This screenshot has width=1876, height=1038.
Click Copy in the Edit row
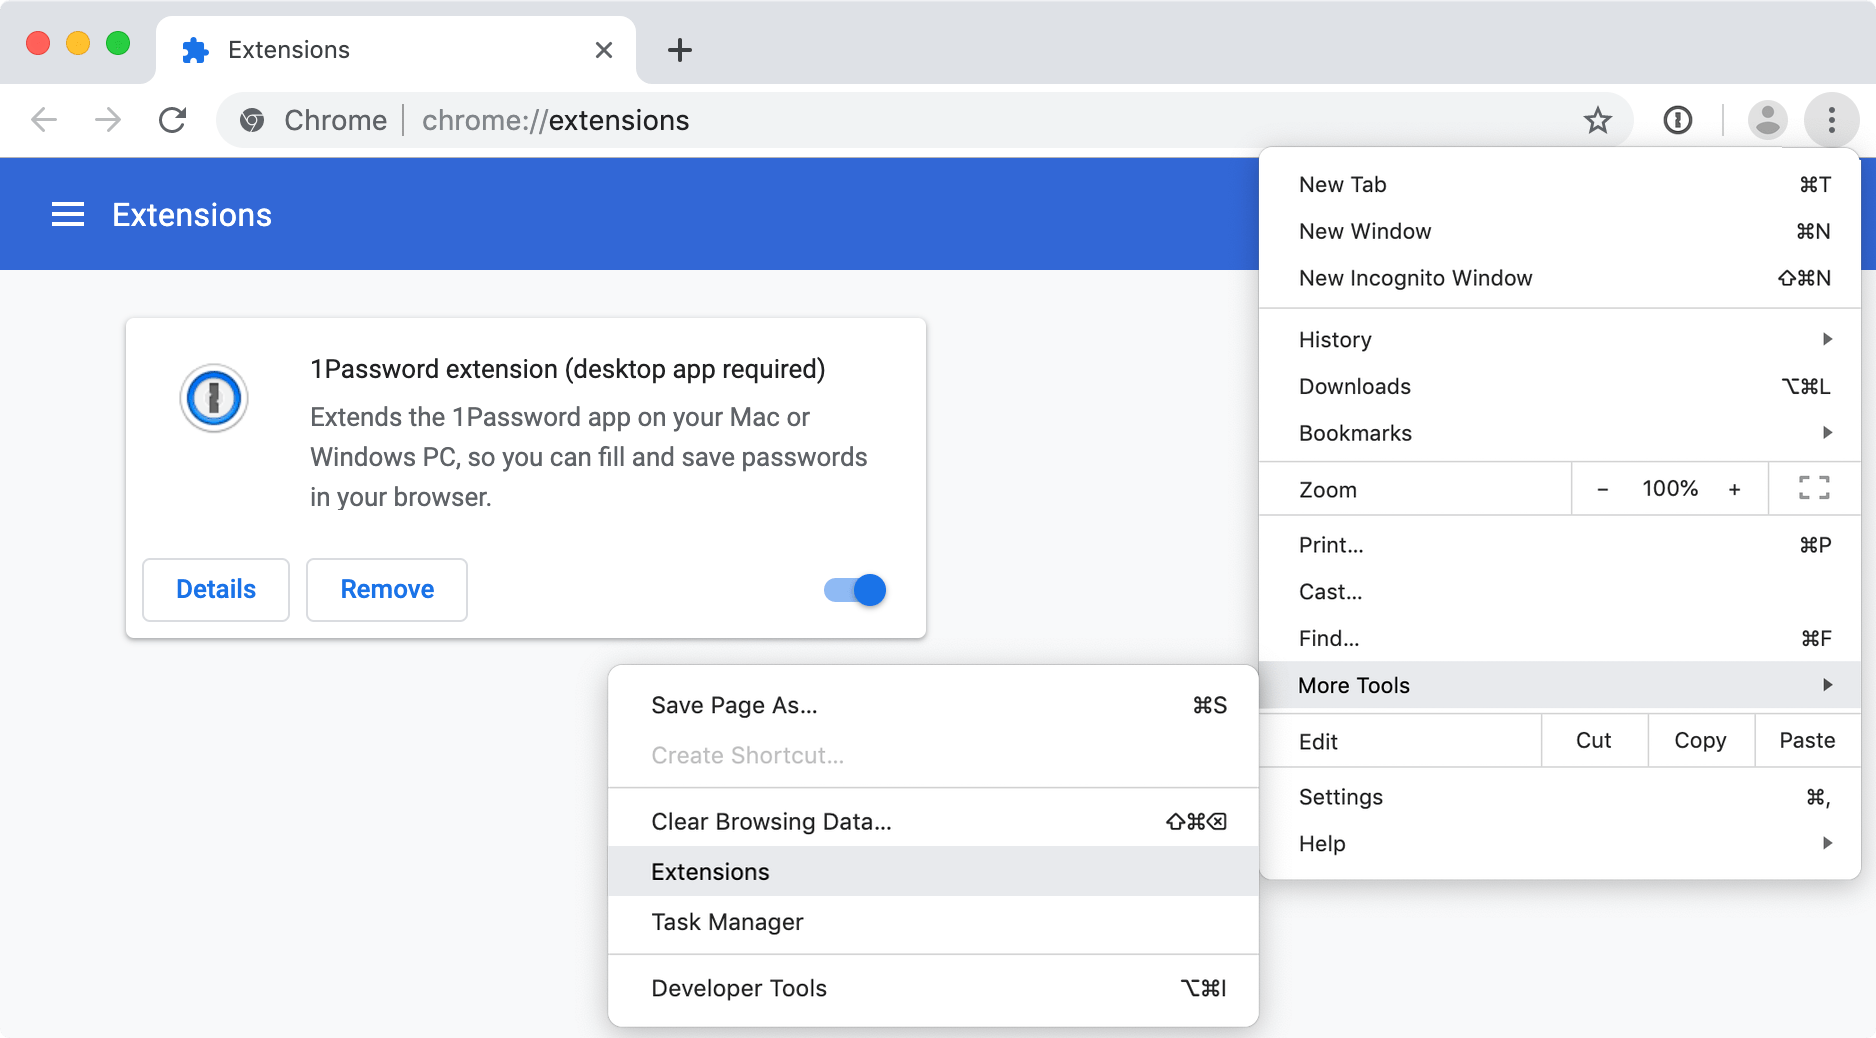click(1700, 740)
